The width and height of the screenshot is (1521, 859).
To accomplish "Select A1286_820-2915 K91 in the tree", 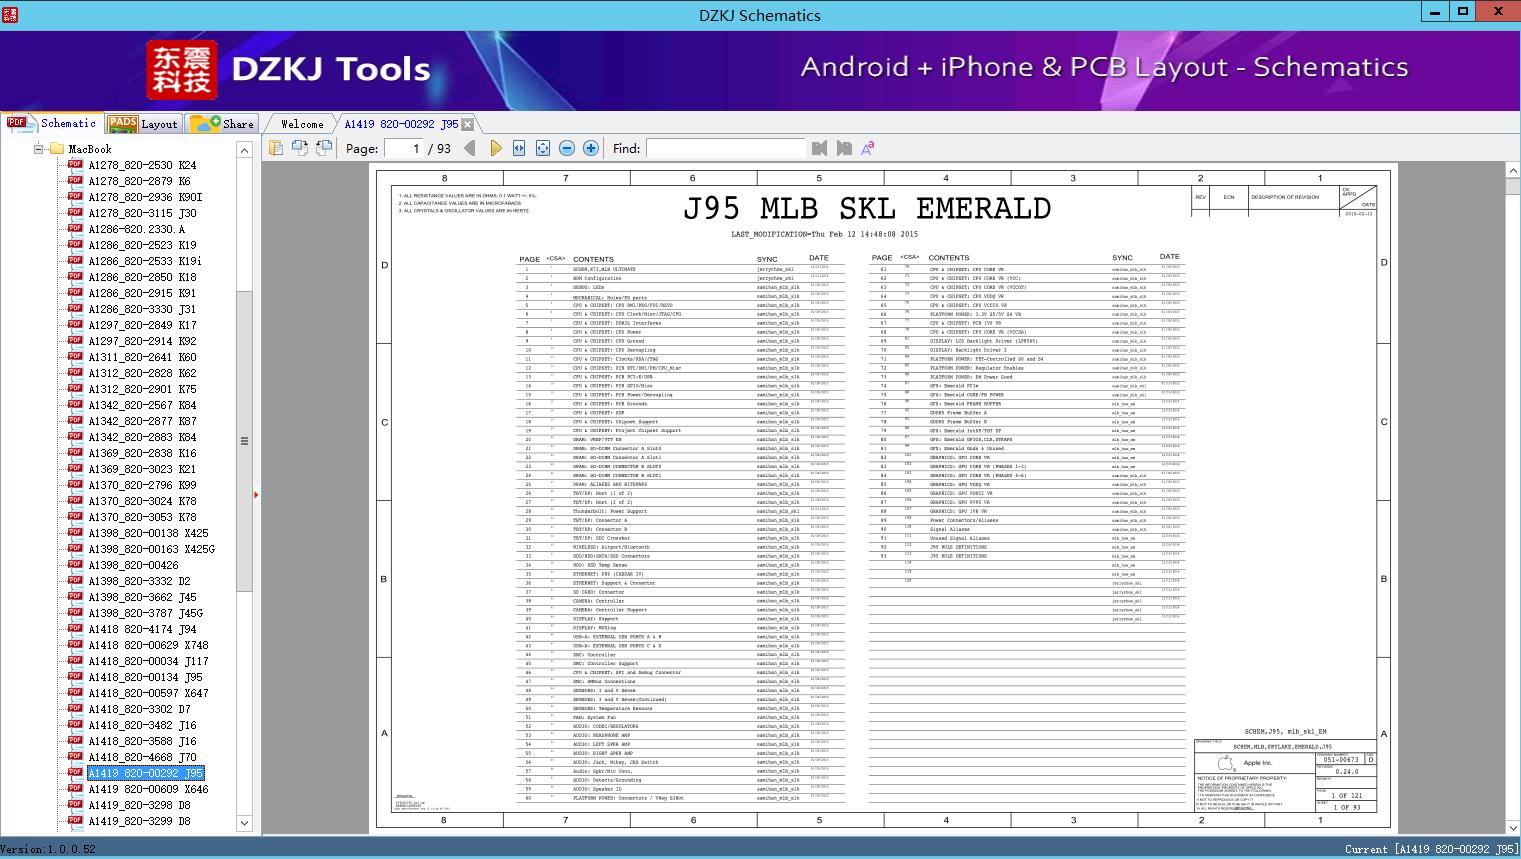I will 142,293.
